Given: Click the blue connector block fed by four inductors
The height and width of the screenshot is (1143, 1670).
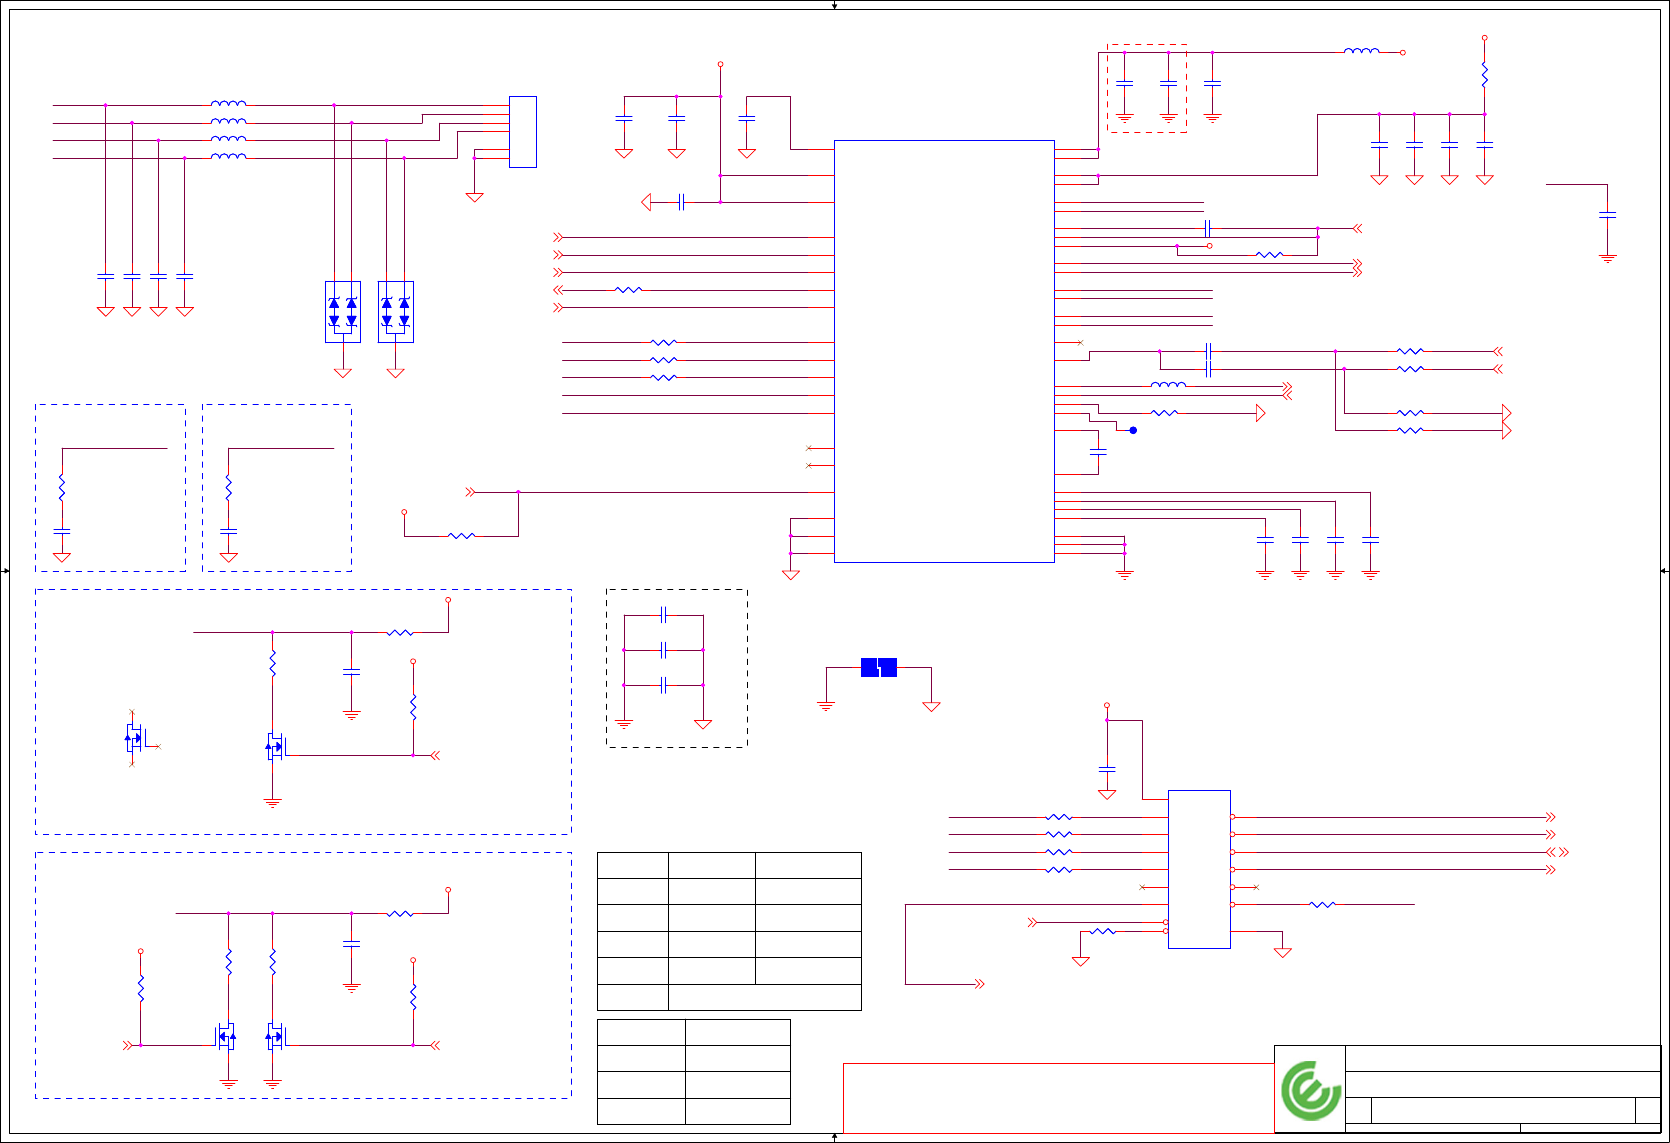Looking at the screenshot, I should coord(523,132).
